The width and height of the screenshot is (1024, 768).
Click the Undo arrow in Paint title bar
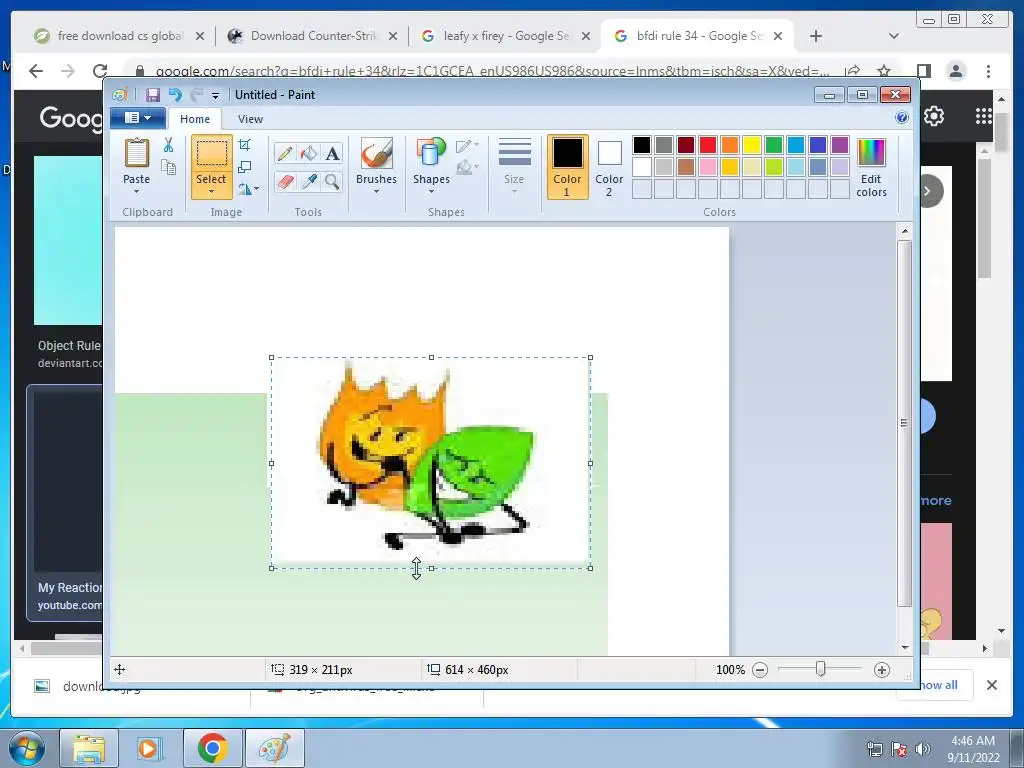tap(174, 95)
